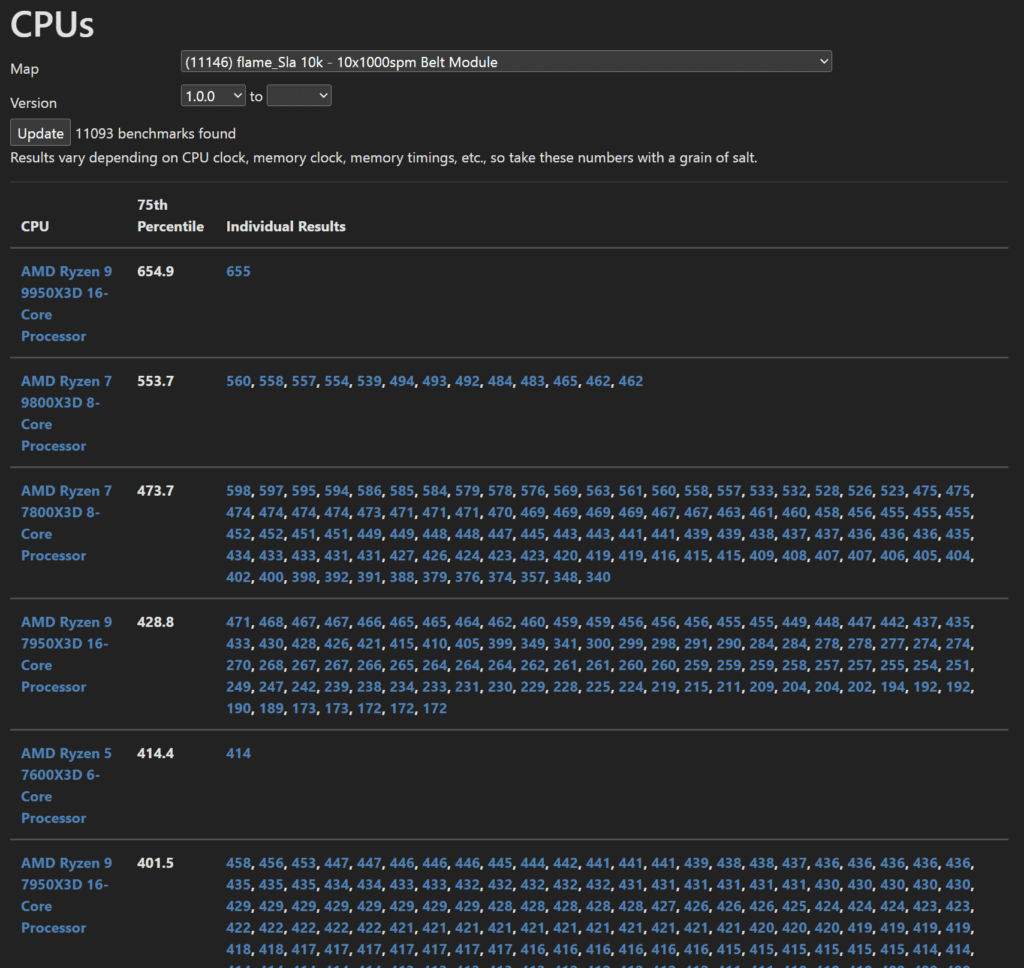Open the 399 individual result
Viewport: 1024px width, 968px height.
(x=500, y=643)
